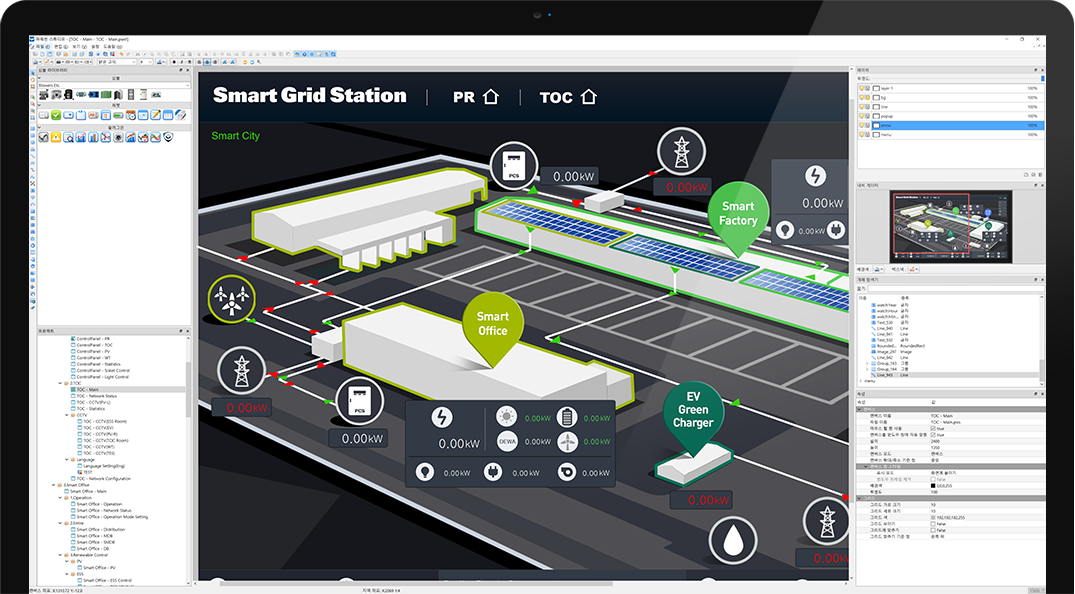The width and height of the screenshot is (1075, 594).
Task: Adjust the layer opacity slider handle
Action: [x=1043, y=79]
